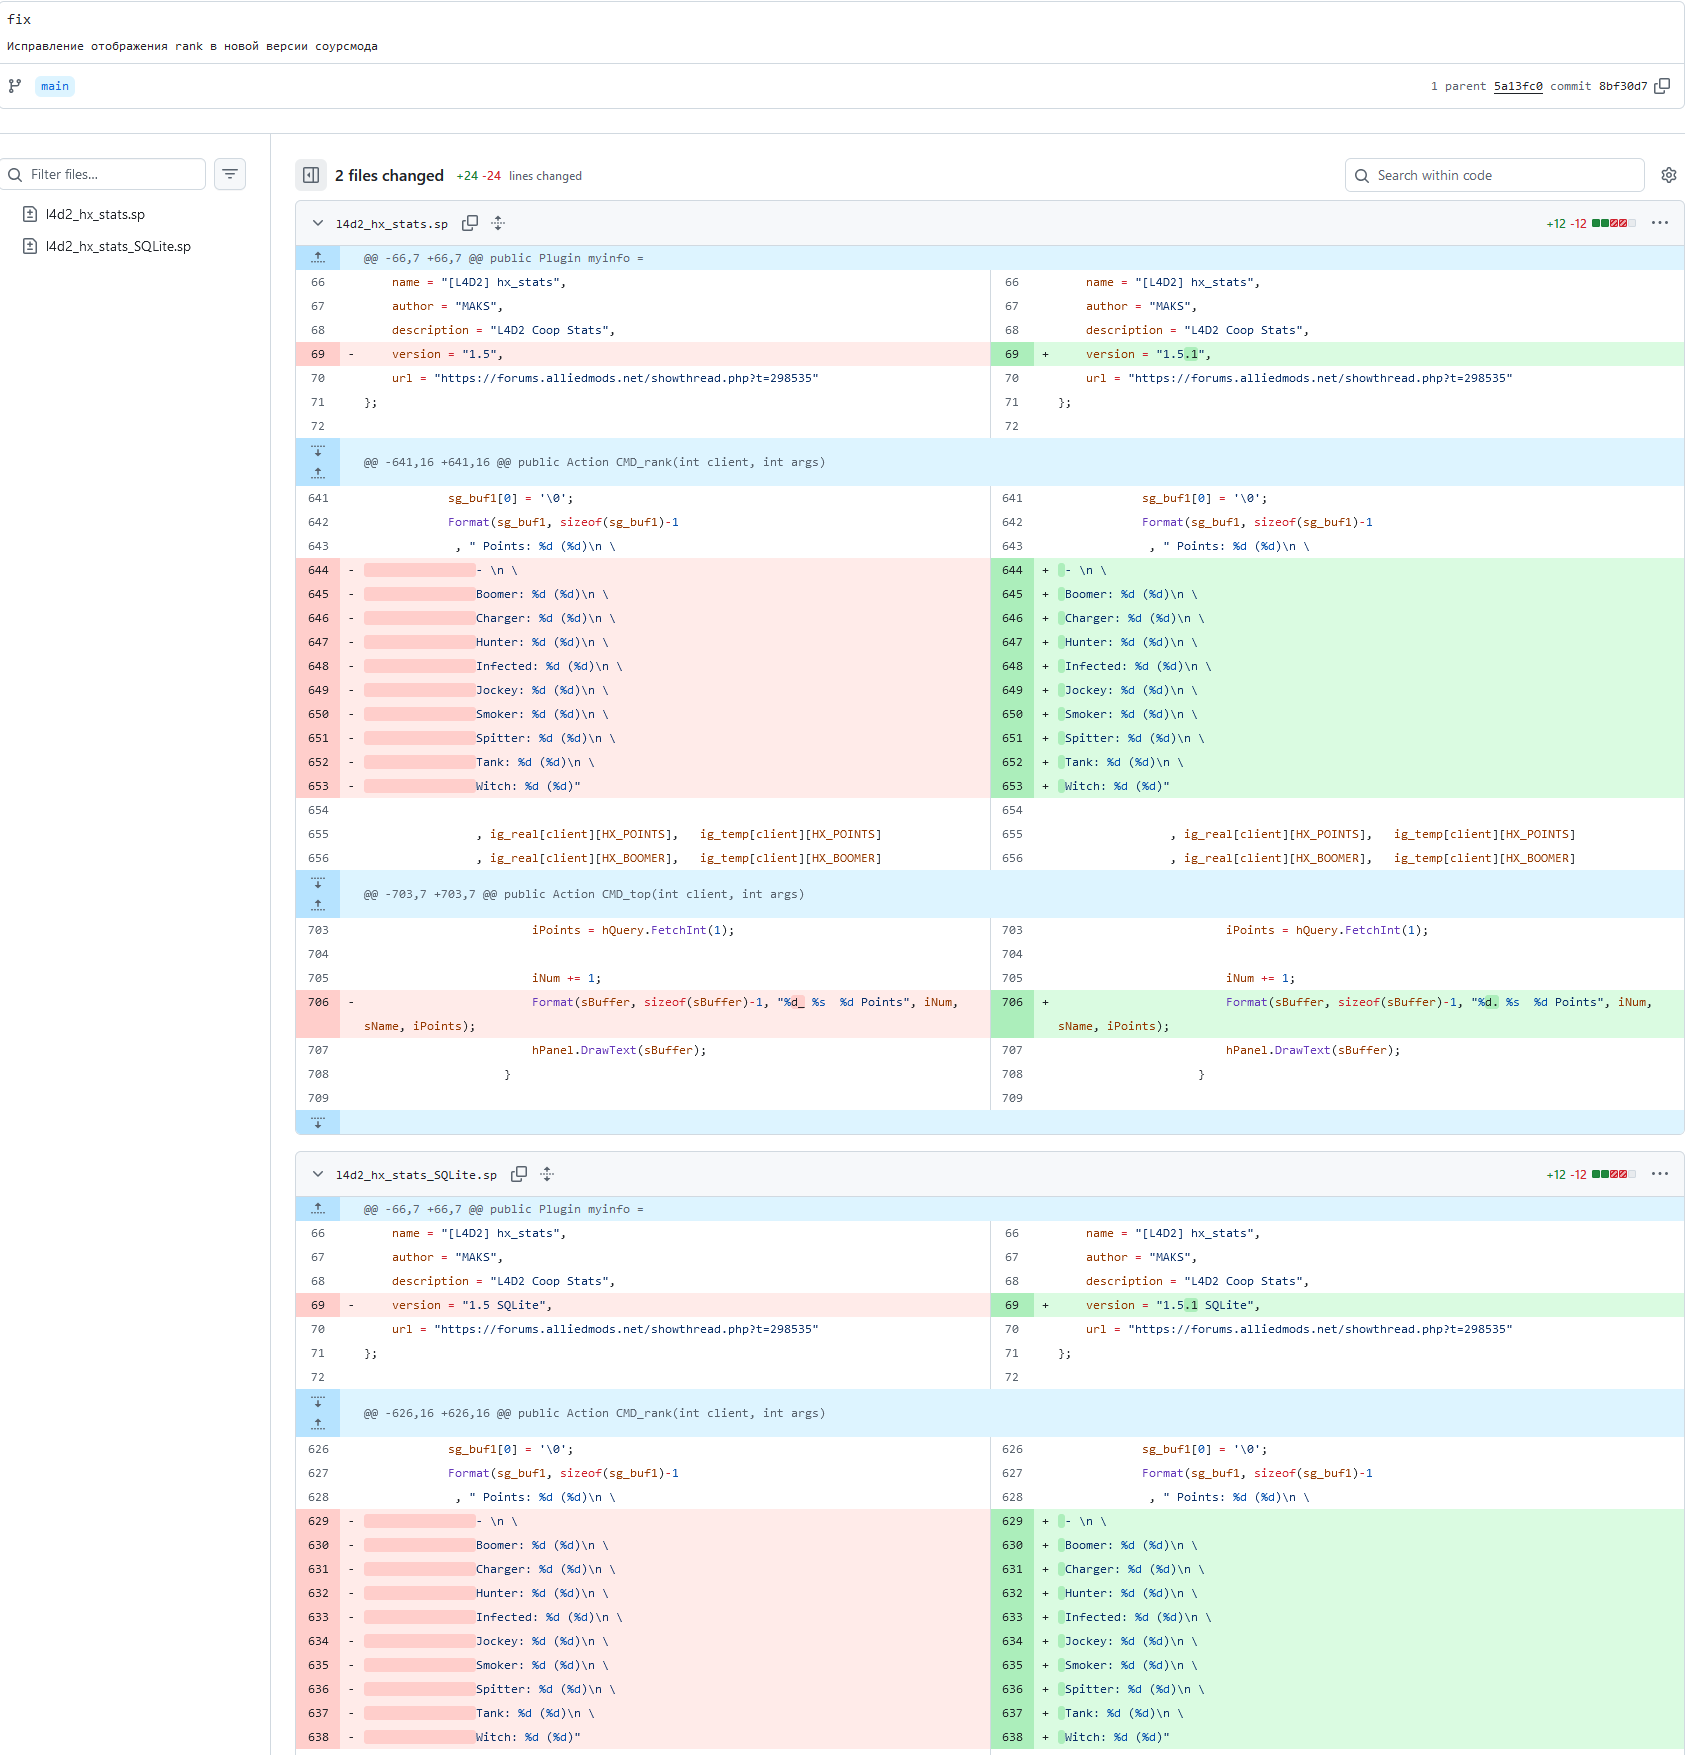The image size is (1685, 1755).
Task: Select the added line number 69 in l4d2_hx_stats.sp
Action: (1012, 354)
